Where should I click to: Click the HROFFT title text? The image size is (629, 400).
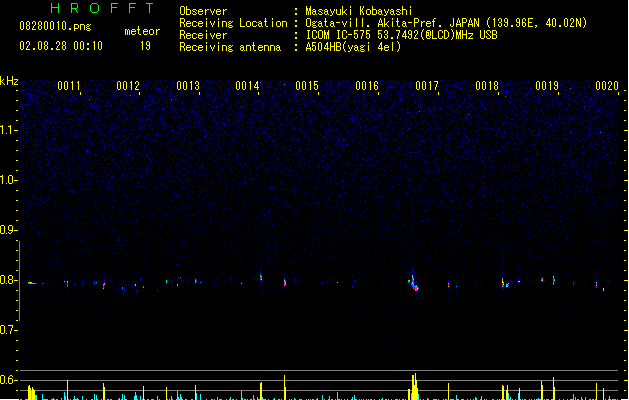(x=103, y=8)
